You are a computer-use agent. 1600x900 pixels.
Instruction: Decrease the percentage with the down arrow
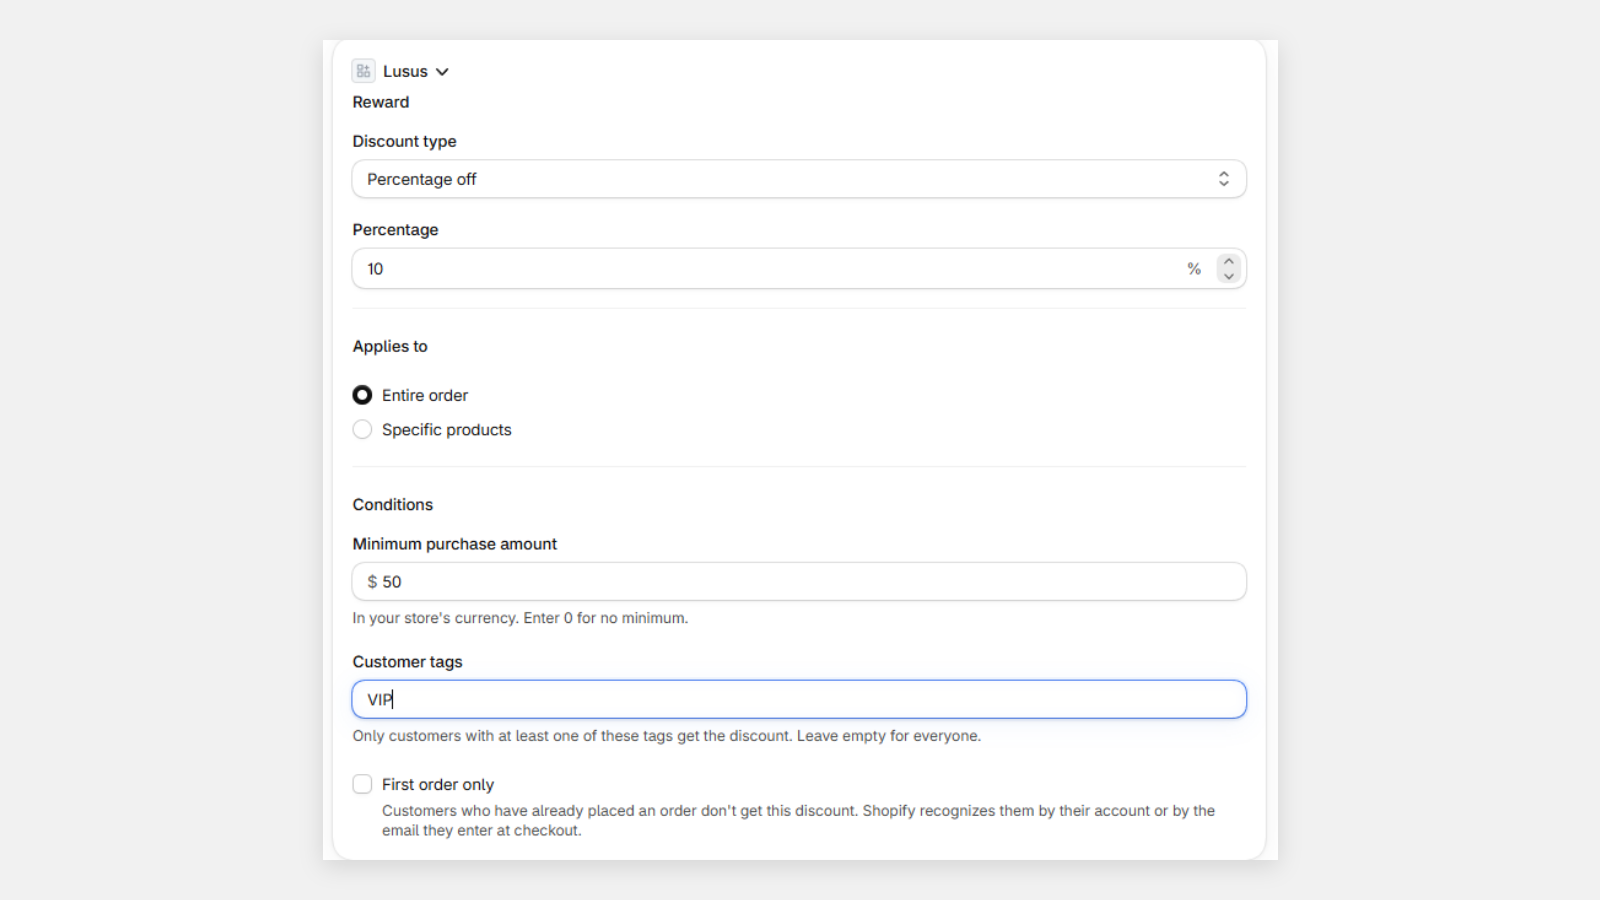click(x=1229, y=276)
